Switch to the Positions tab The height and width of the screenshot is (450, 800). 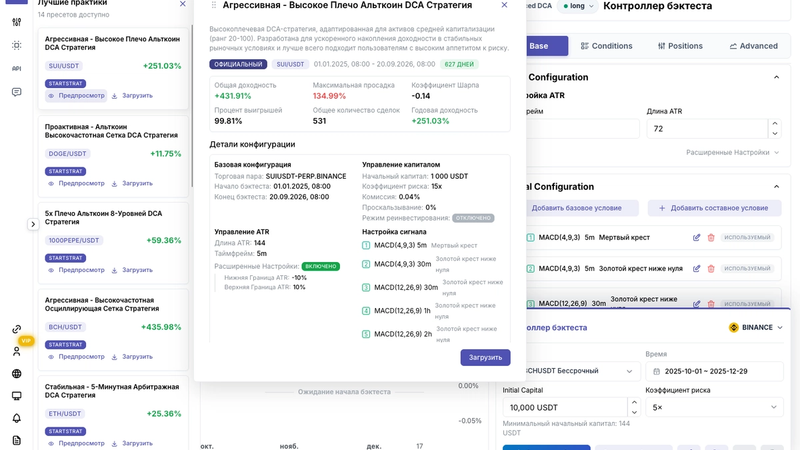point(680,46)
